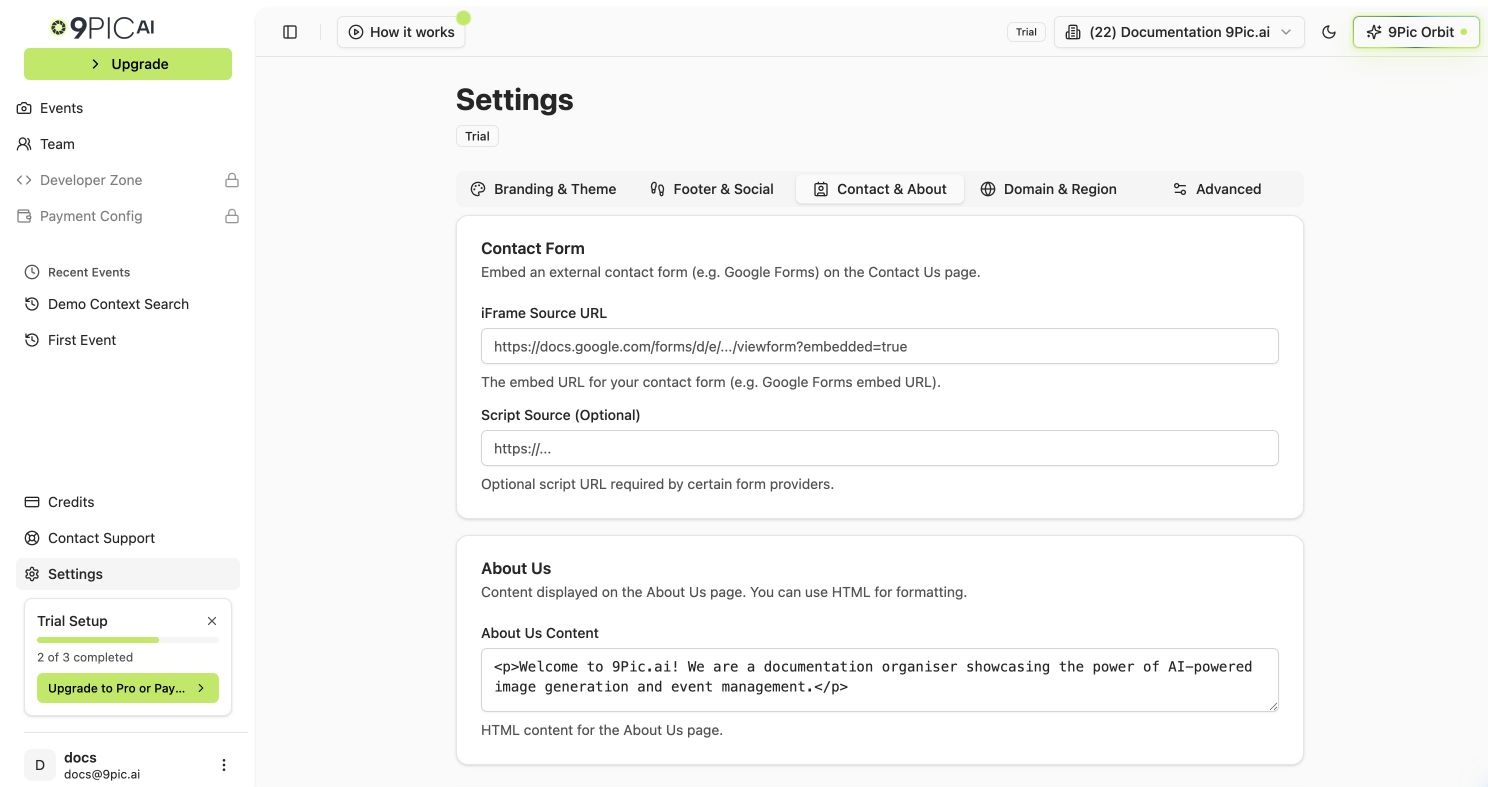Click the lock icon beside Developer Zone

[x=232, y=180]
